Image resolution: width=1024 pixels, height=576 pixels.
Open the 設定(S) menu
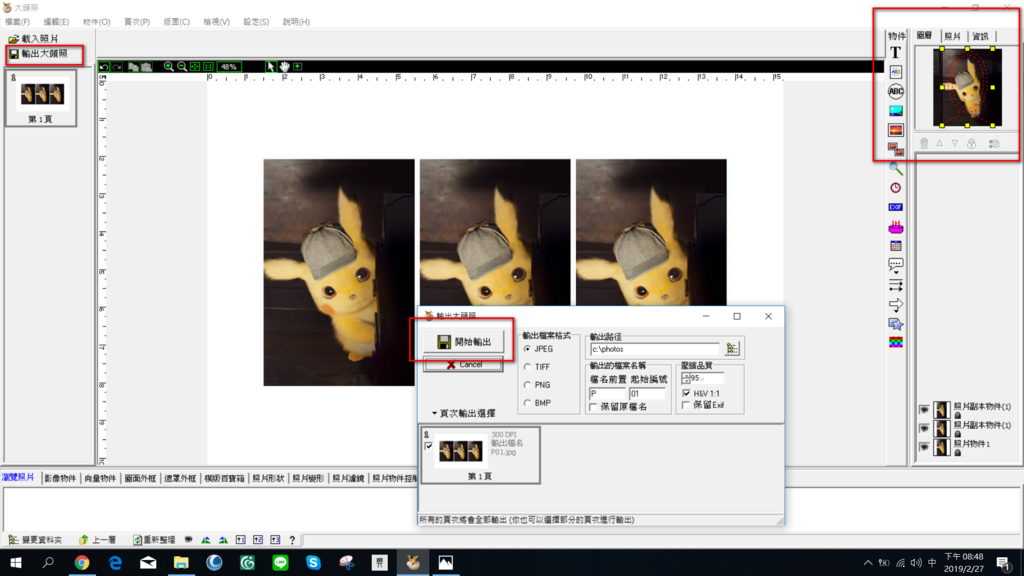[x=256, y=22]
